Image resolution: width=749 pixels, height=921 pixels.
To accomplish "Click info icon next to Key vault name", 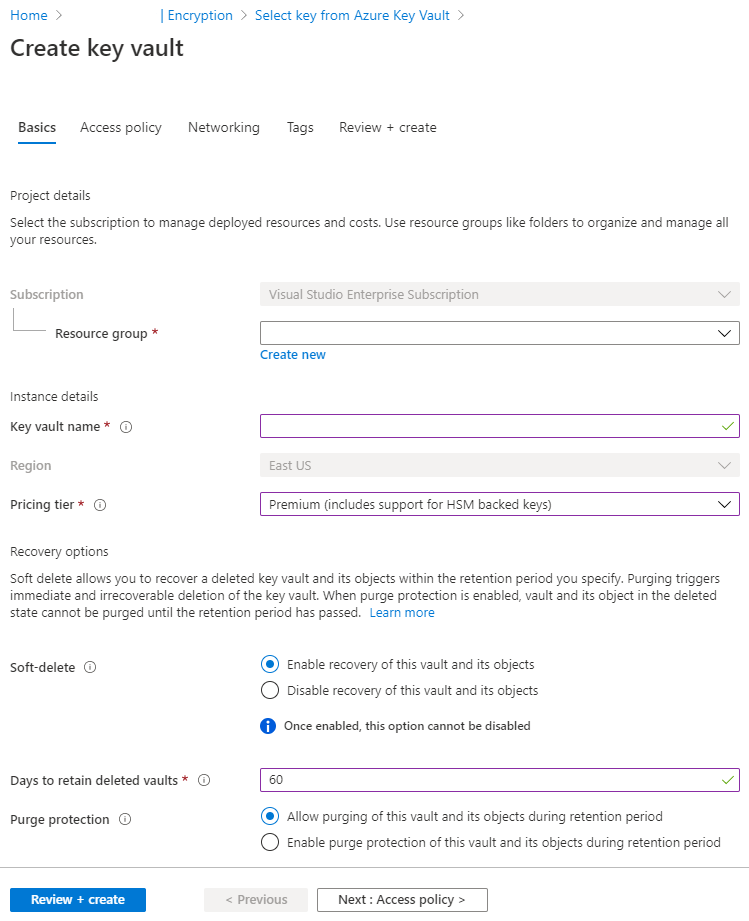I will (126, 427).
